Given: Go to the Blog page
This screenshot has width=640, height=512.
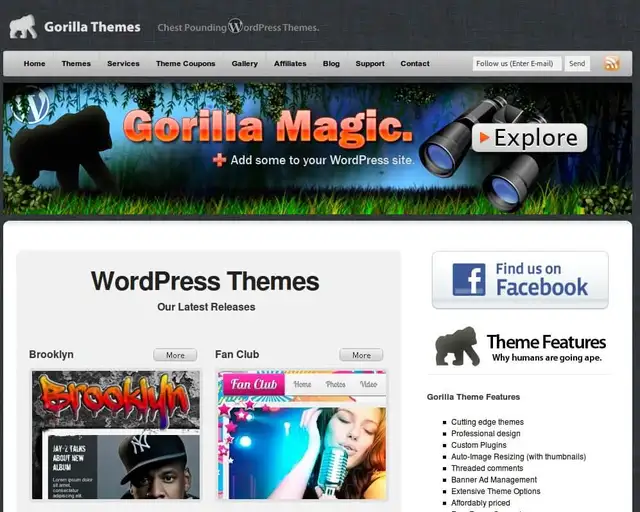Looking at the screenshot, I should click(331, 64).
